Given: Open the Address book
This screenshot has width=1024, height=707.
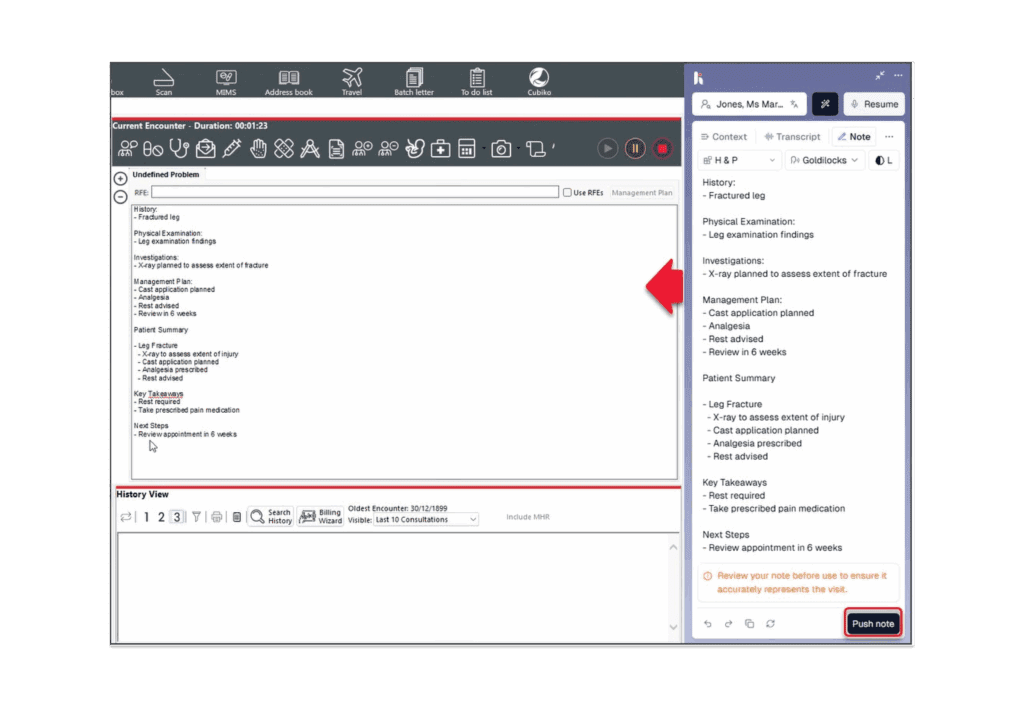Looking at the screenshot, I should click(288, 80).
